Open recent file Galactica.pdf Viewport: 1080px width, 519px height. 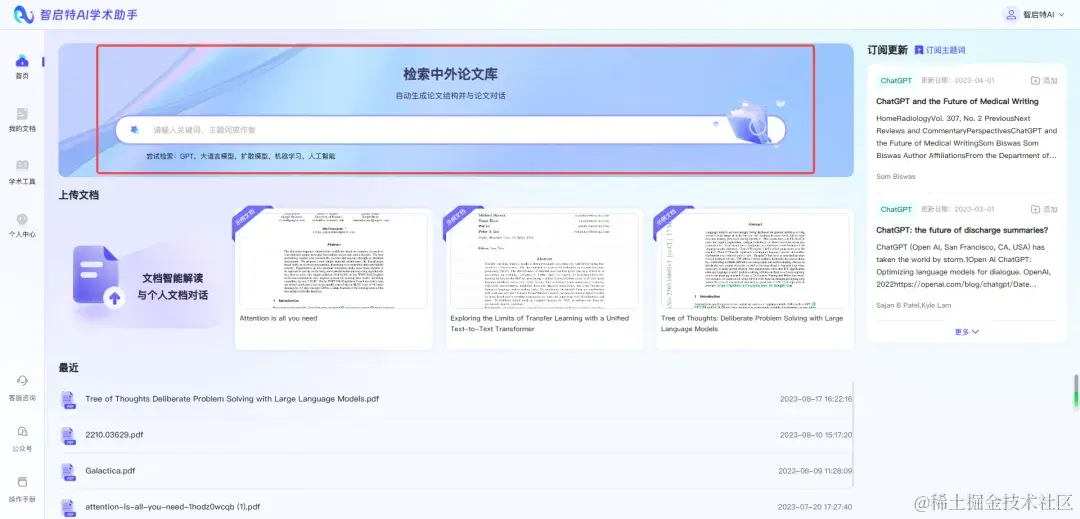click(110, 471)
